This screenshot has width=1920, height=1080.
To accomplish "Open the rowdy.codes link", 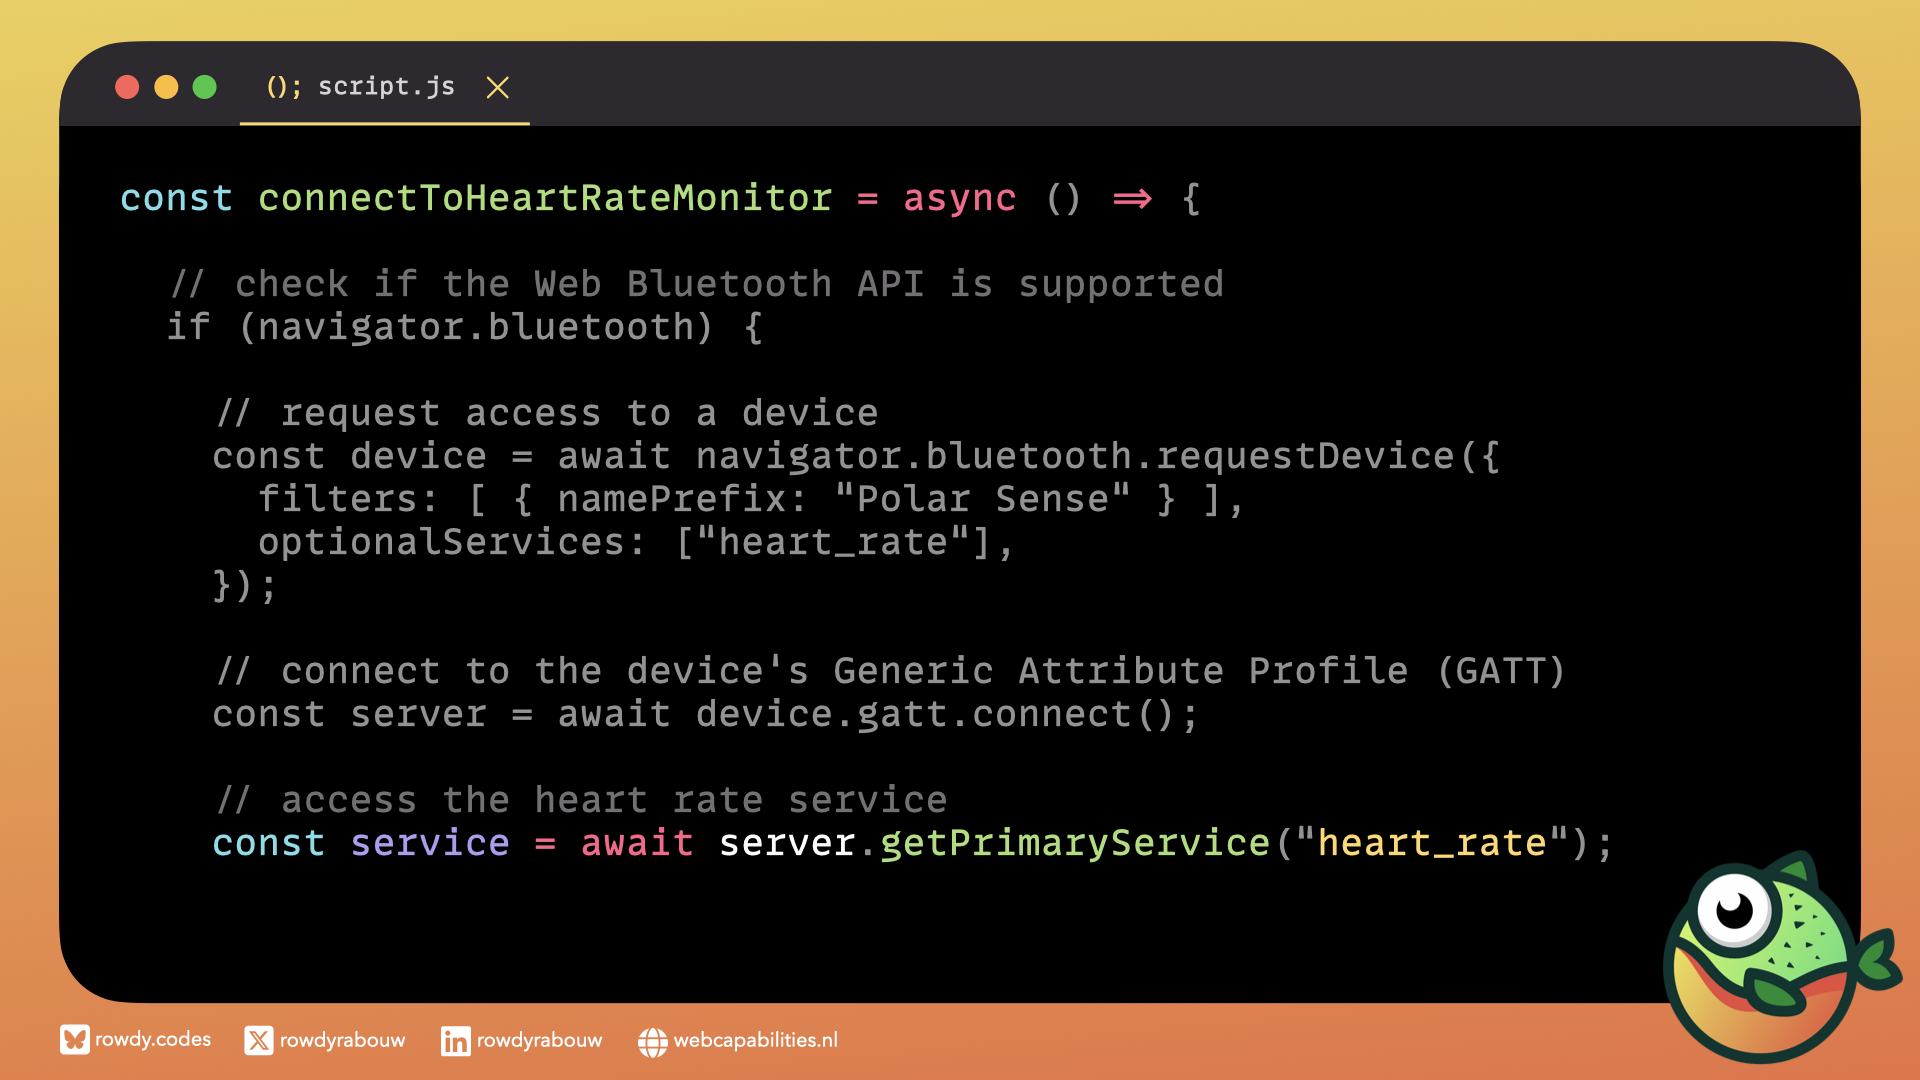I will [x=153, y=1039].
